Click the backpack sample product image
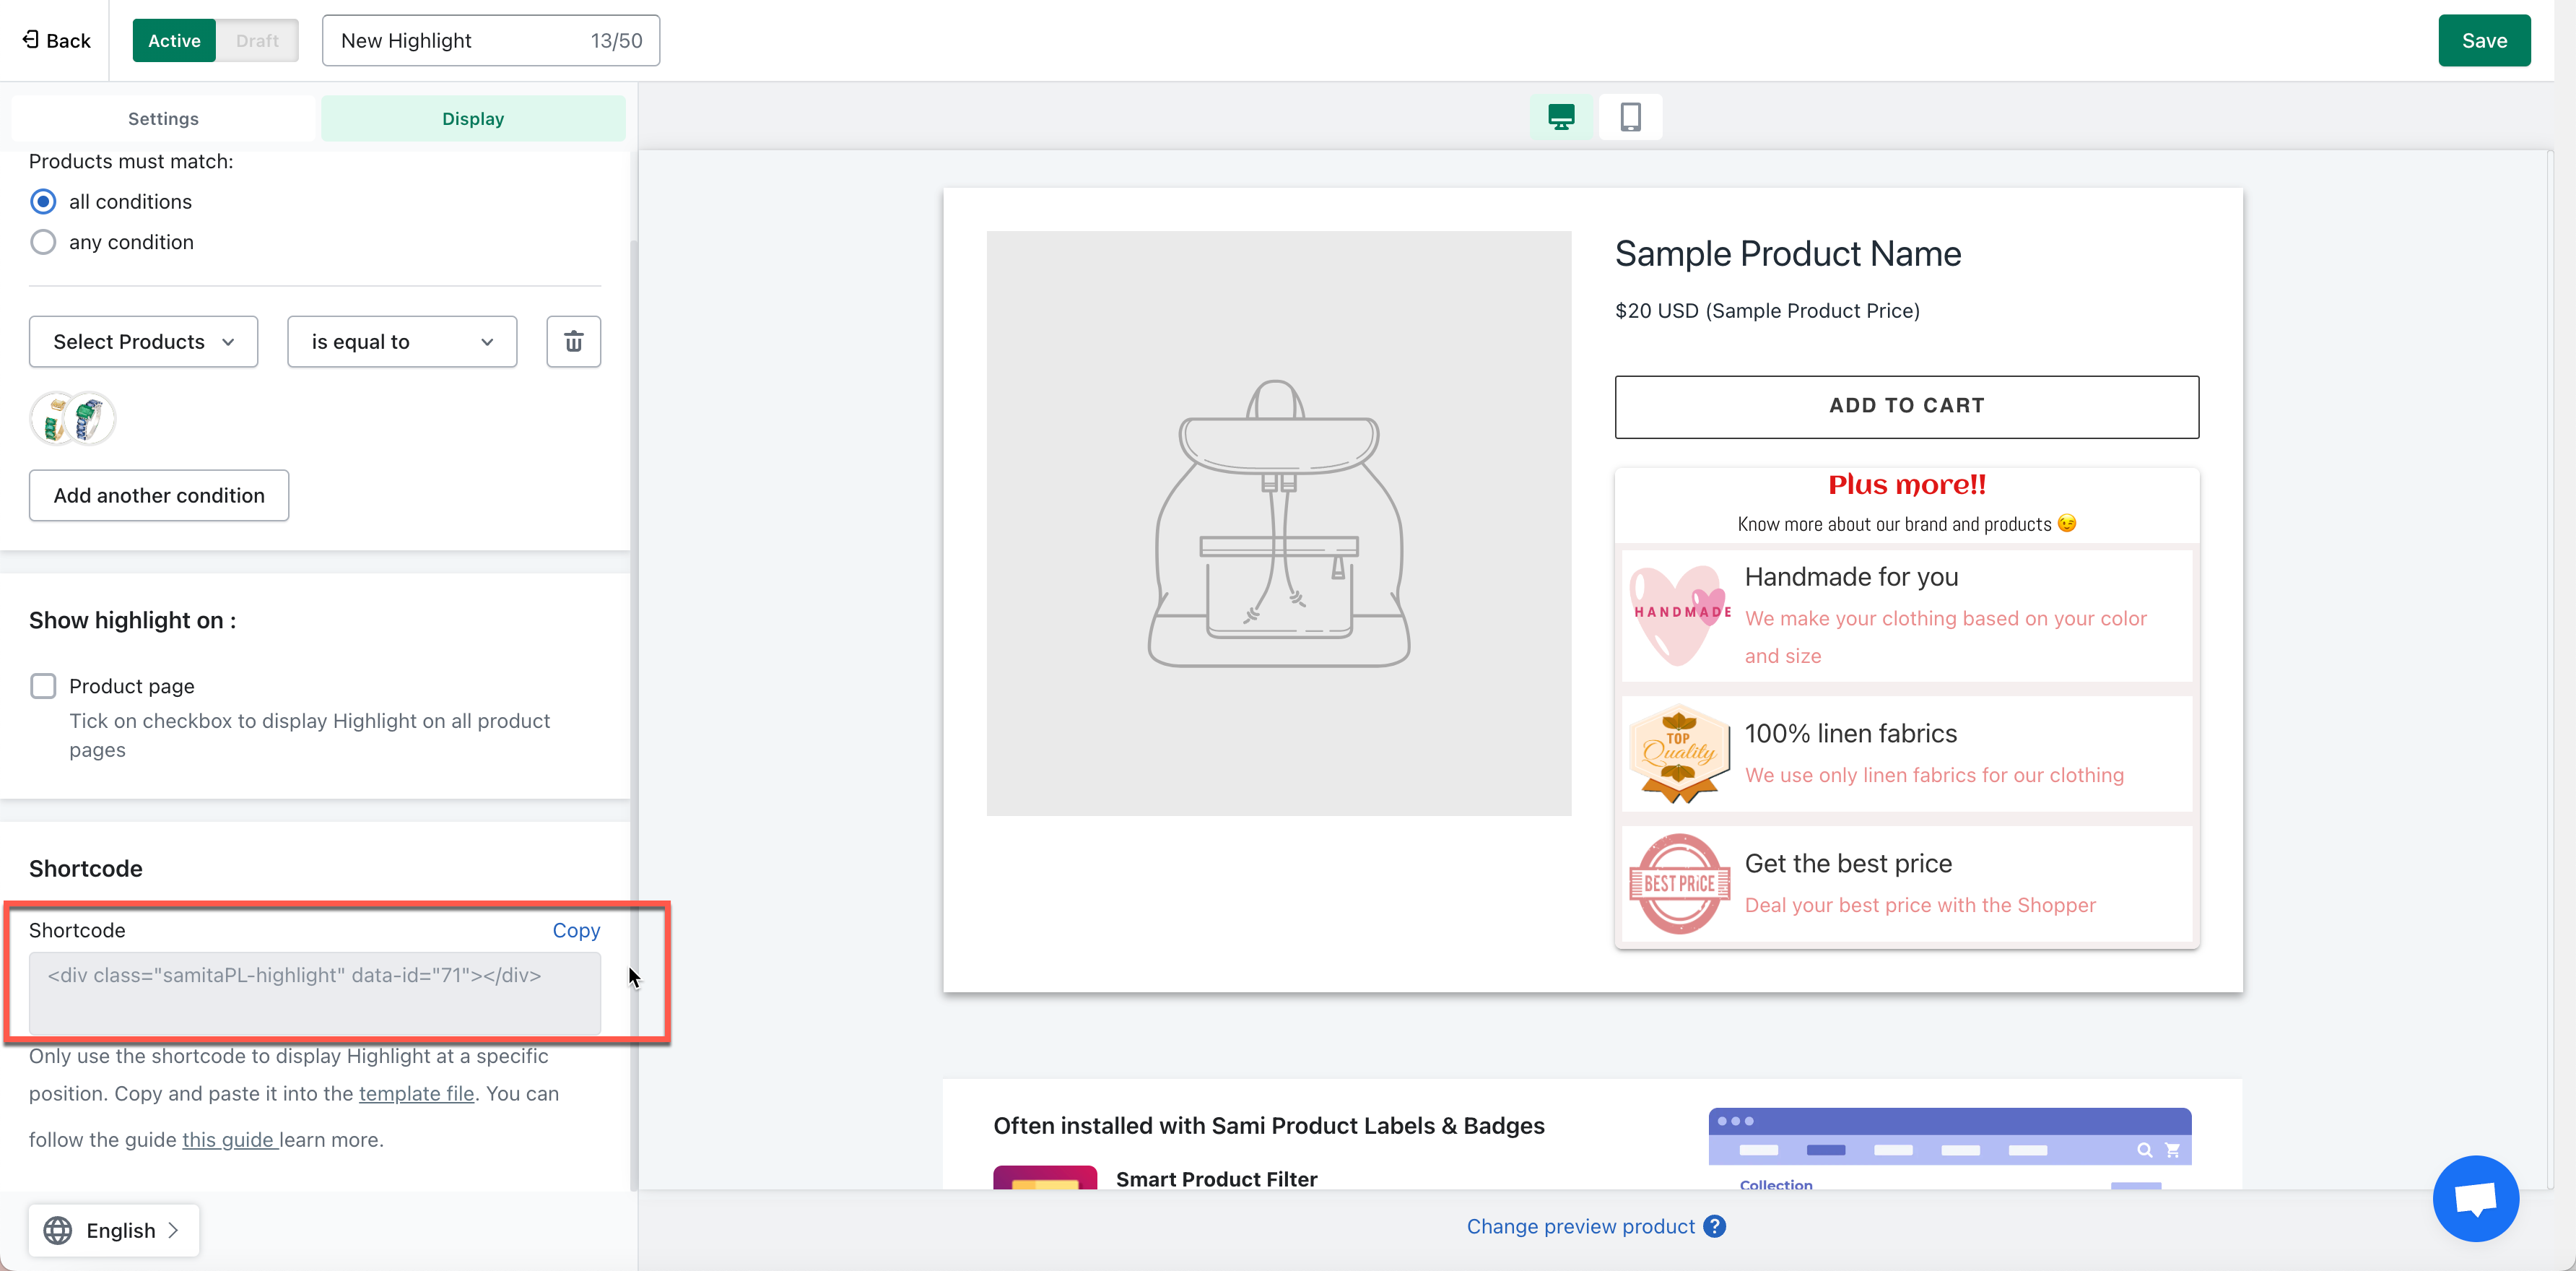 [1278, 523]
